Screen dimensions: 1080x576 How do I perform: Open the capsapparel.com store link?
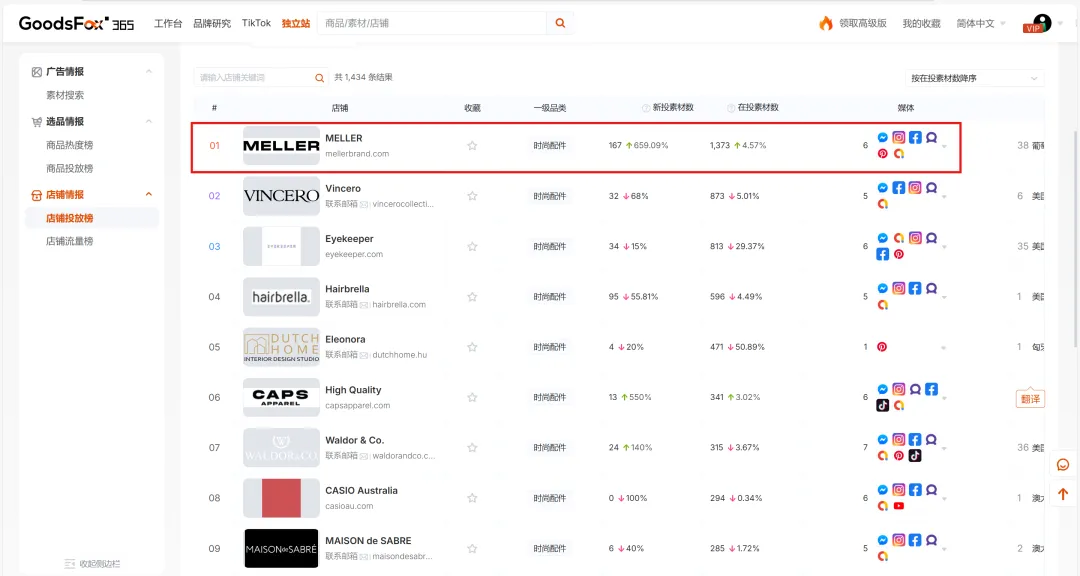point(357,405)
